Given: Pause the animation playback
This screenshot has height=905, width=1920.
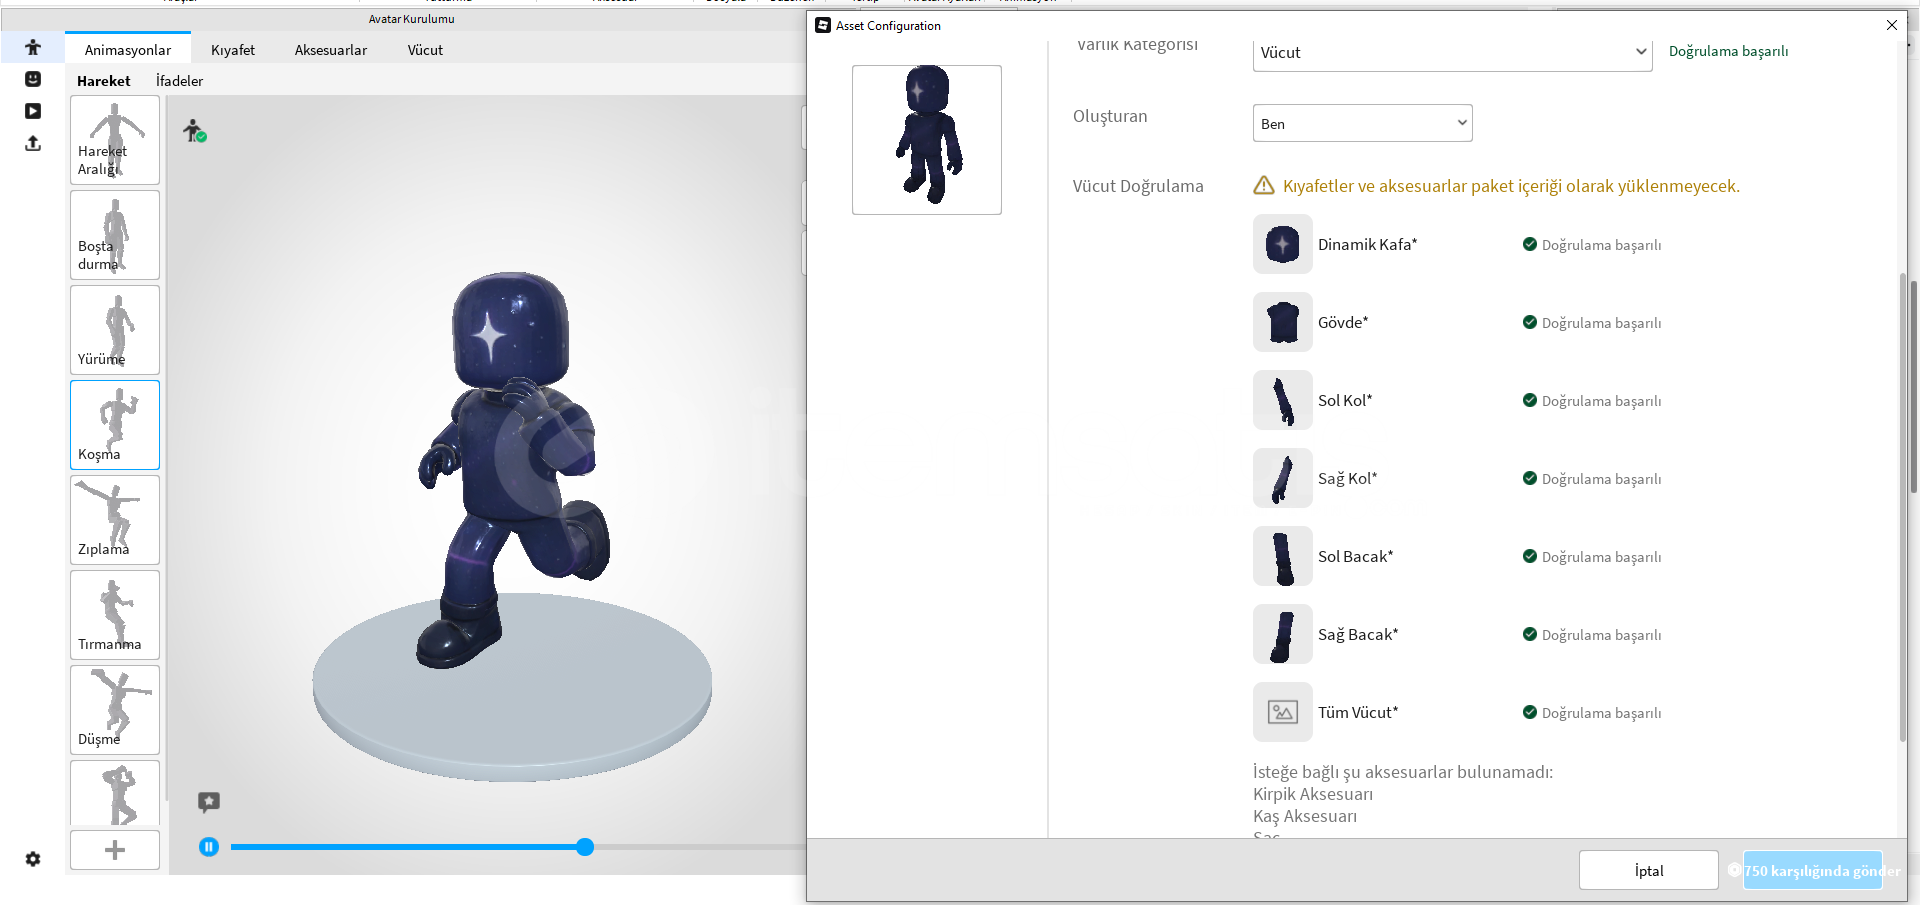Looking at the screenshot, I should coord(208,847).
